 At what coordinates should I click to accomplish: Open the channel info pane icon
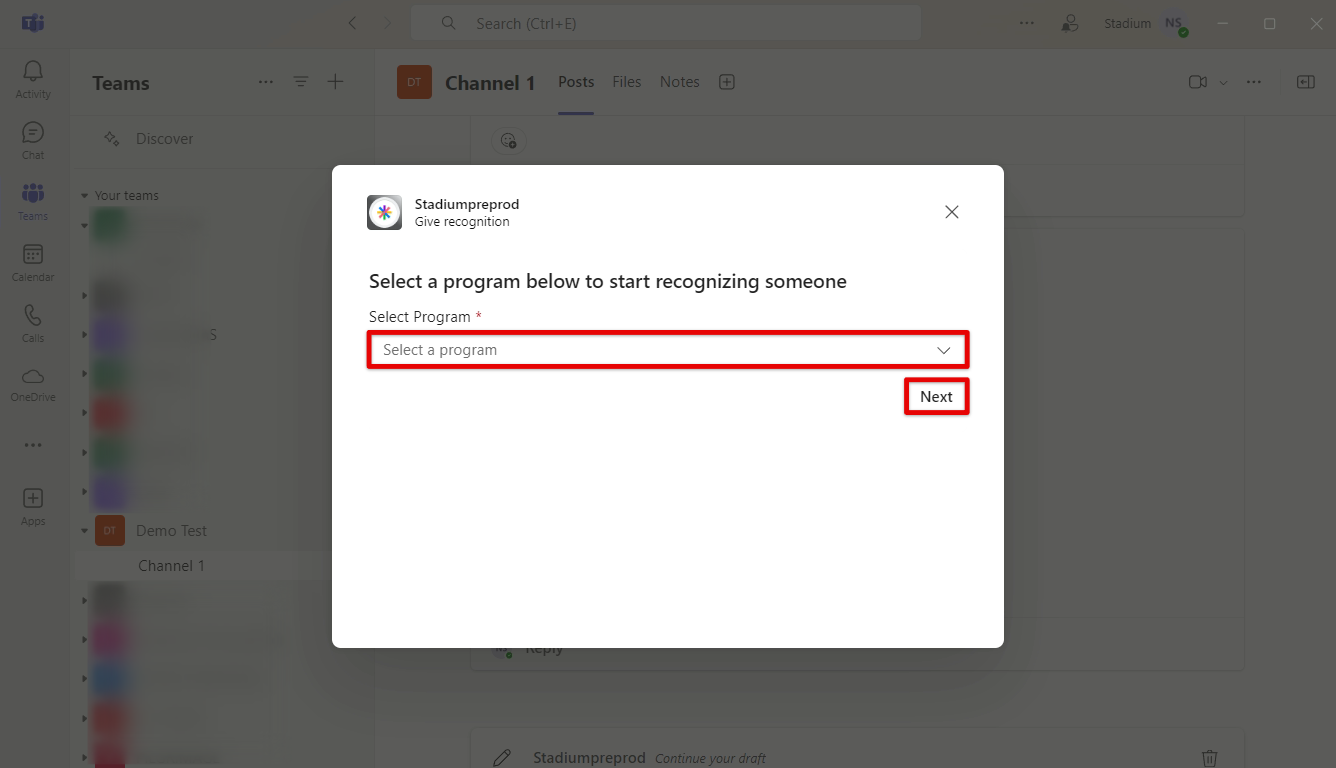(x=1306, y=82)
